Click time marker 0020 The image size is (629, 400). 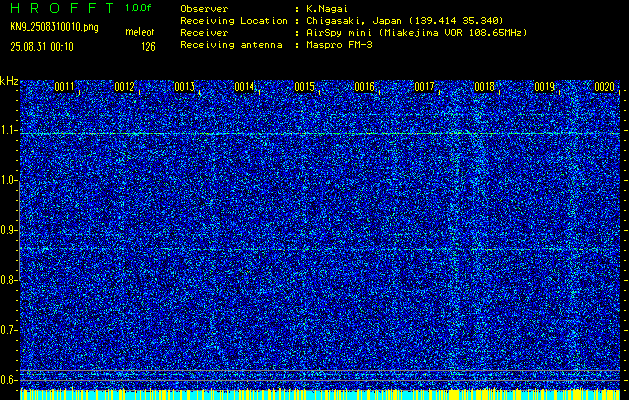(x=604, y=87)
